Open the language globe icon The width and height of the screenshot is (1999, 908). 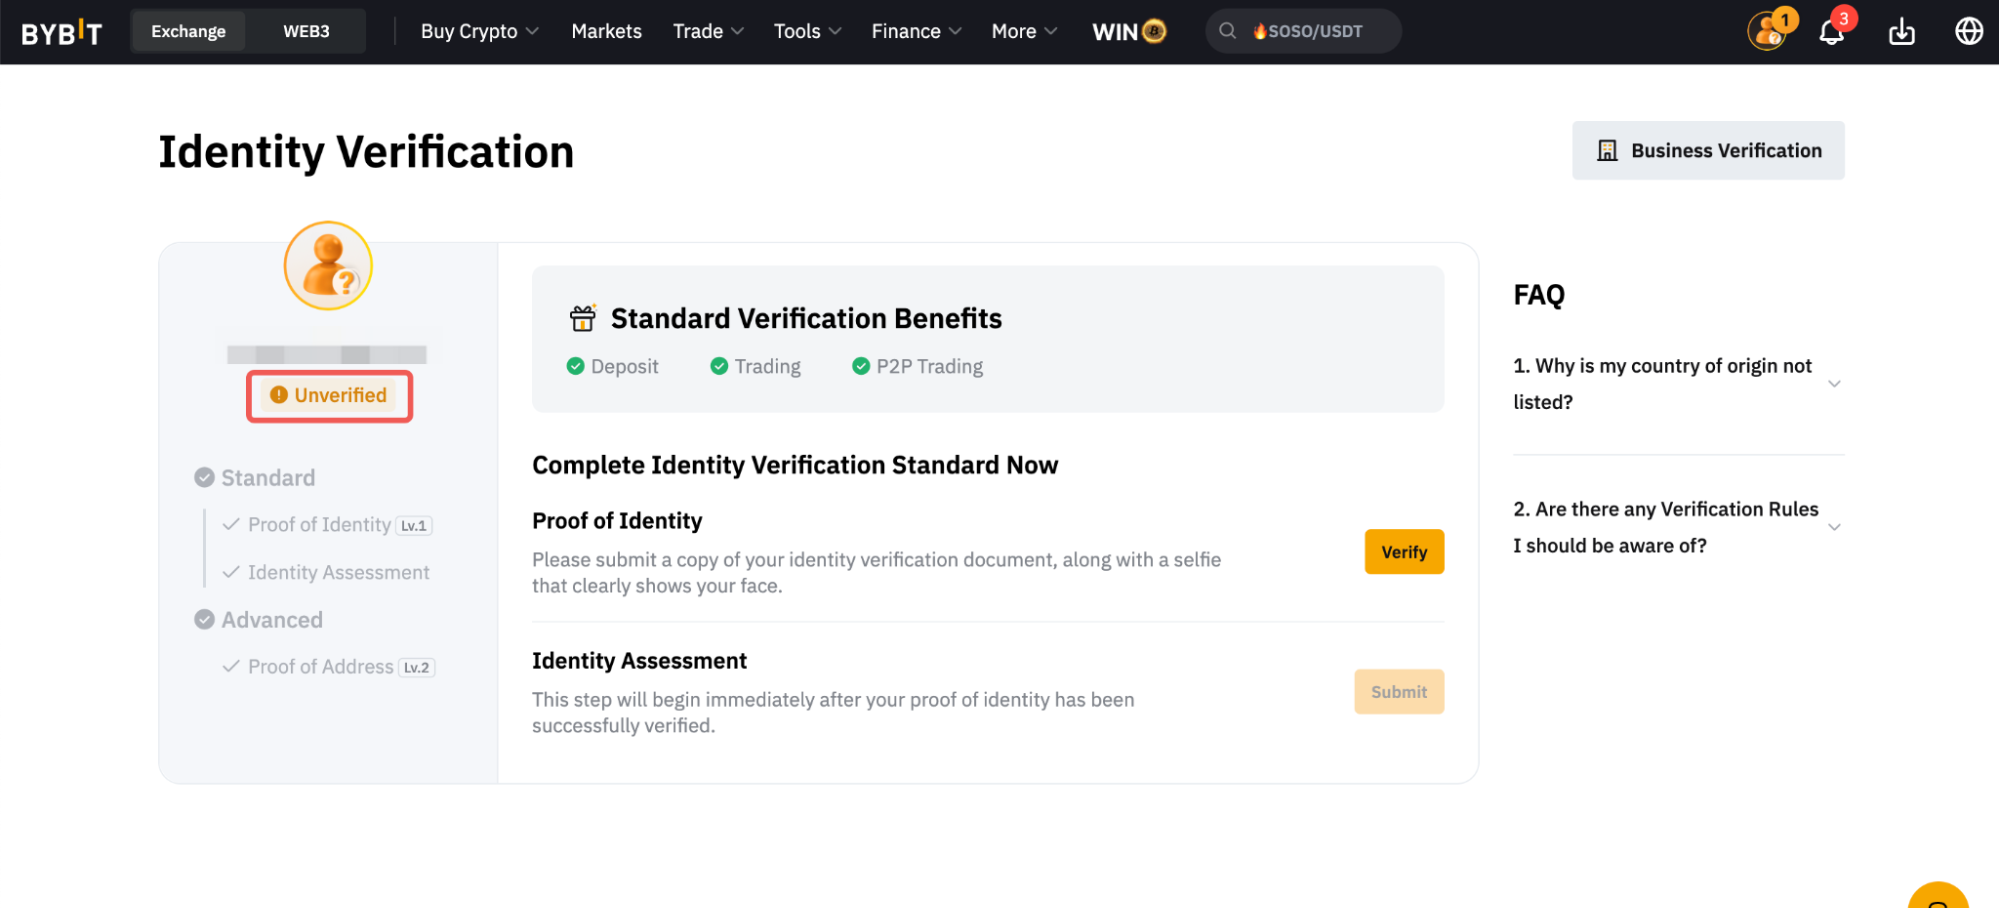[1968, 32]
